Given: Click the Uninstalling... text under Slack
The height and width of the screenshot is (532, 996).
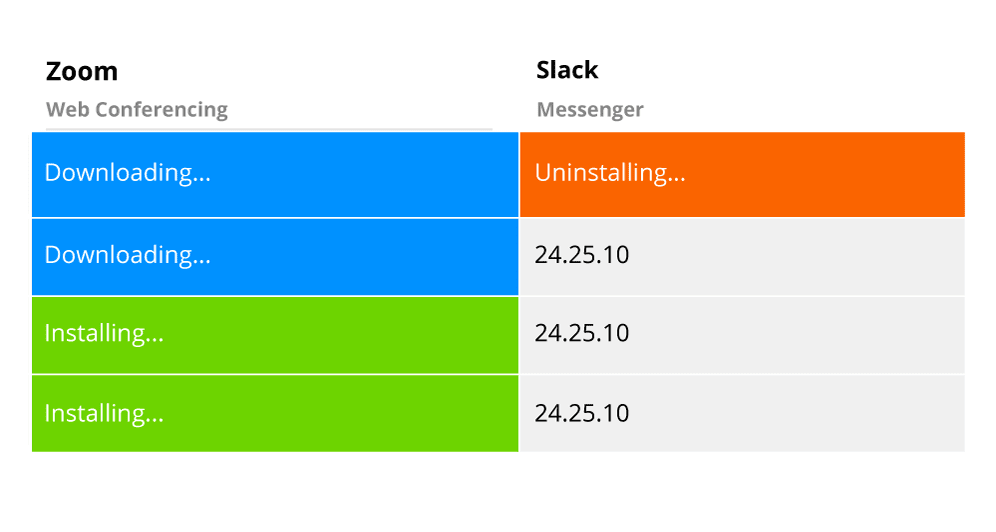Looking at the screenshot, I should click(610, 173).
